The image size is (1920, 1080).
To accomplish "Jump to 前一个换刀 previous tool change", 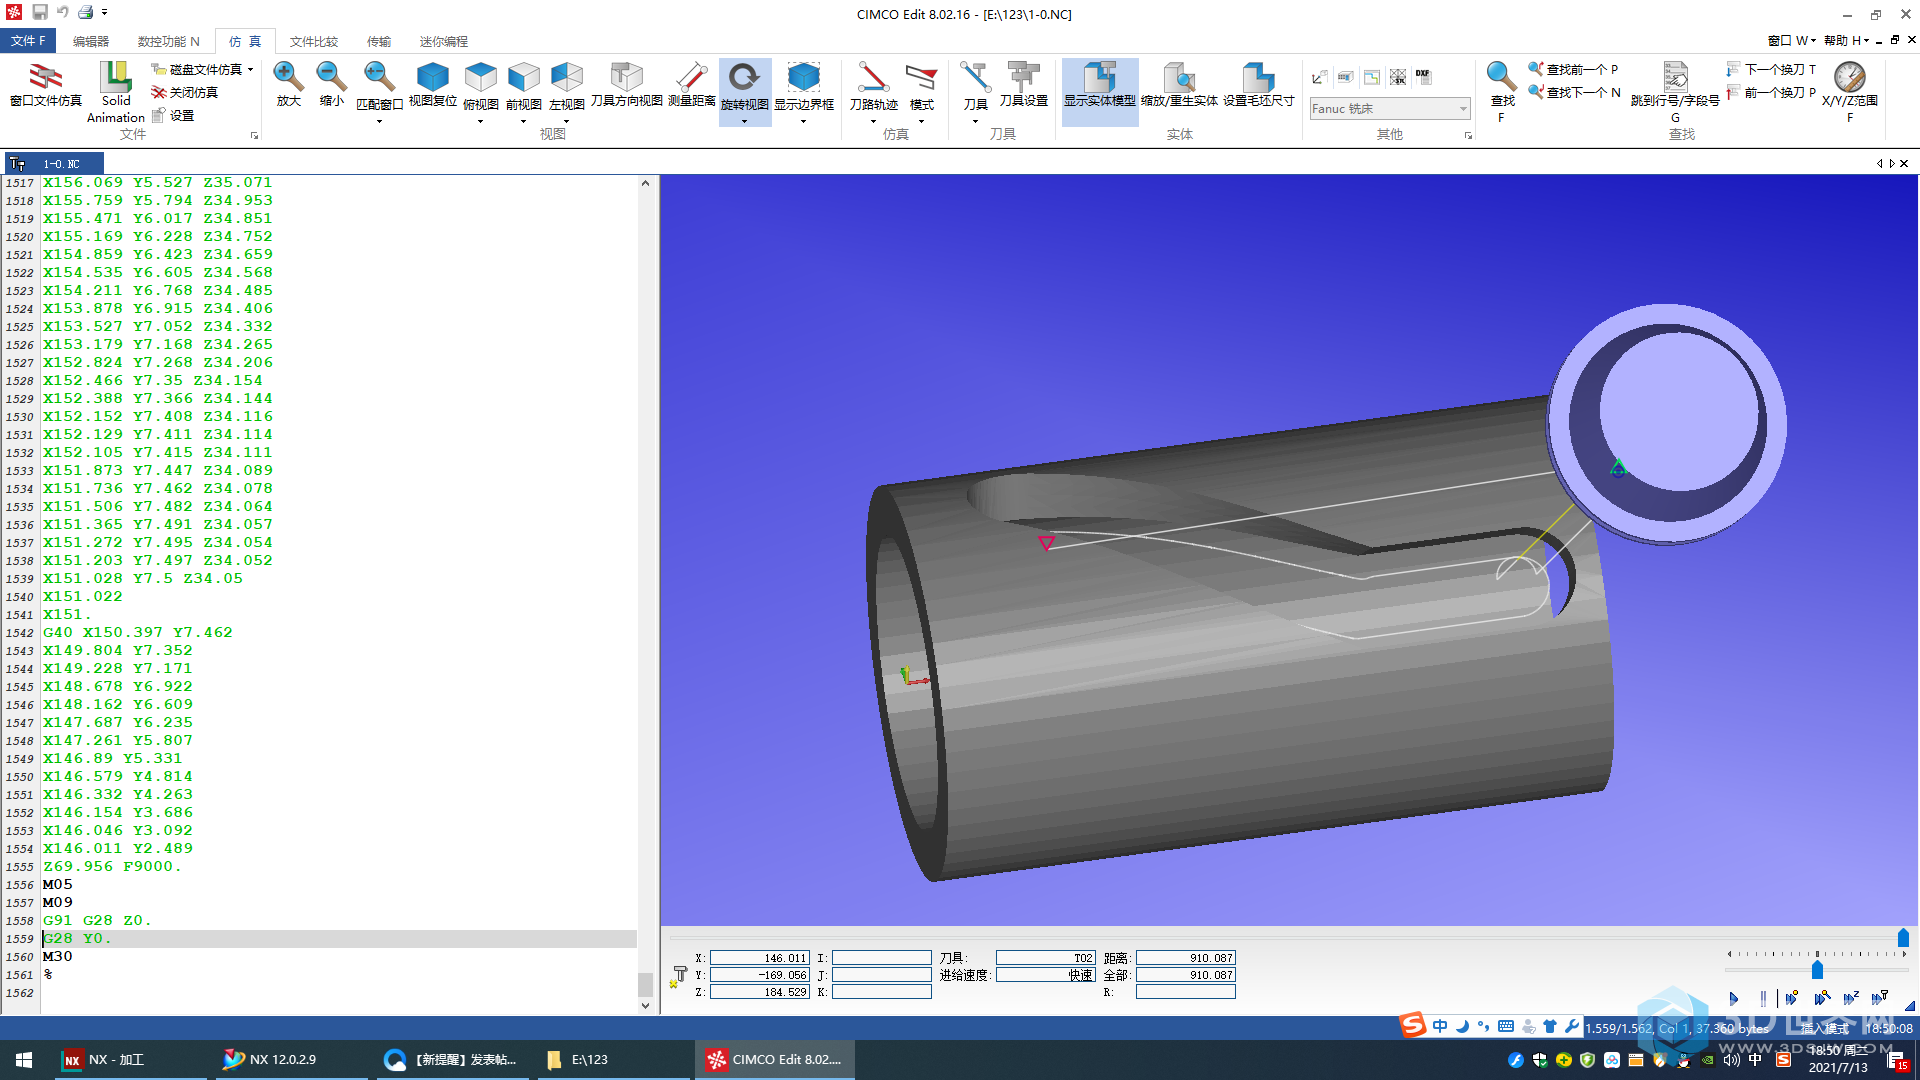I will [x=1771, y=92].
